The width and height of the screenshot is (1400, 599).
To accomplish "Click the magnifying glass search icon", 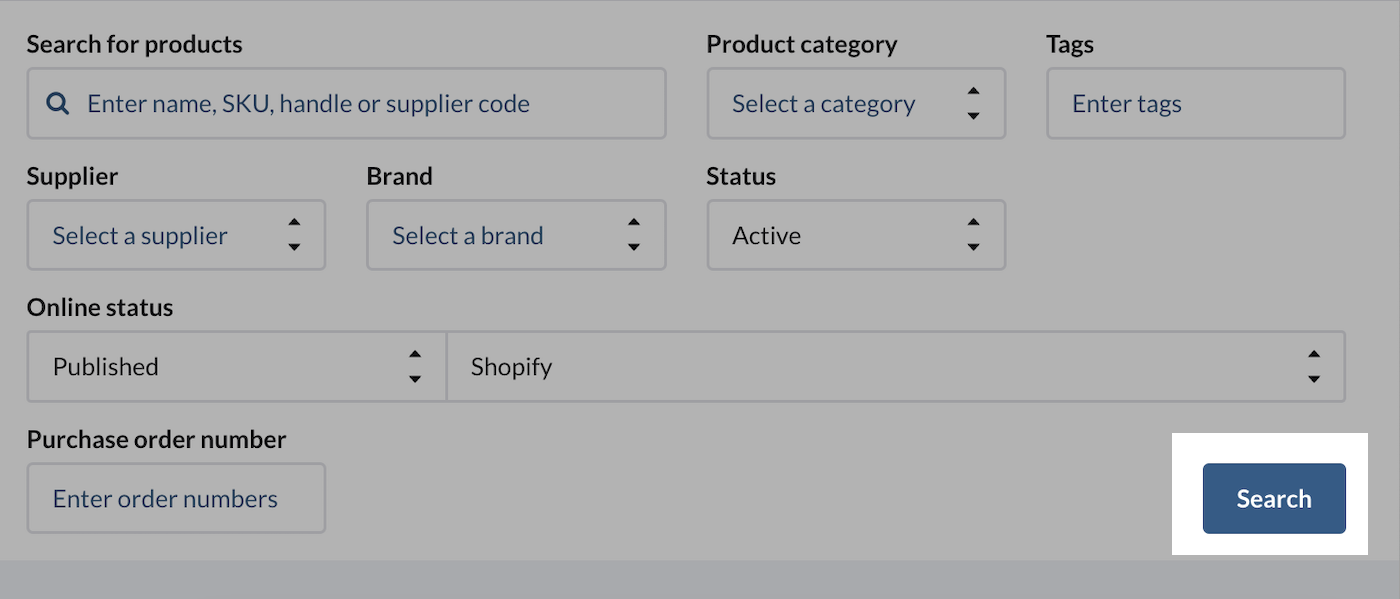I will 59,104.
